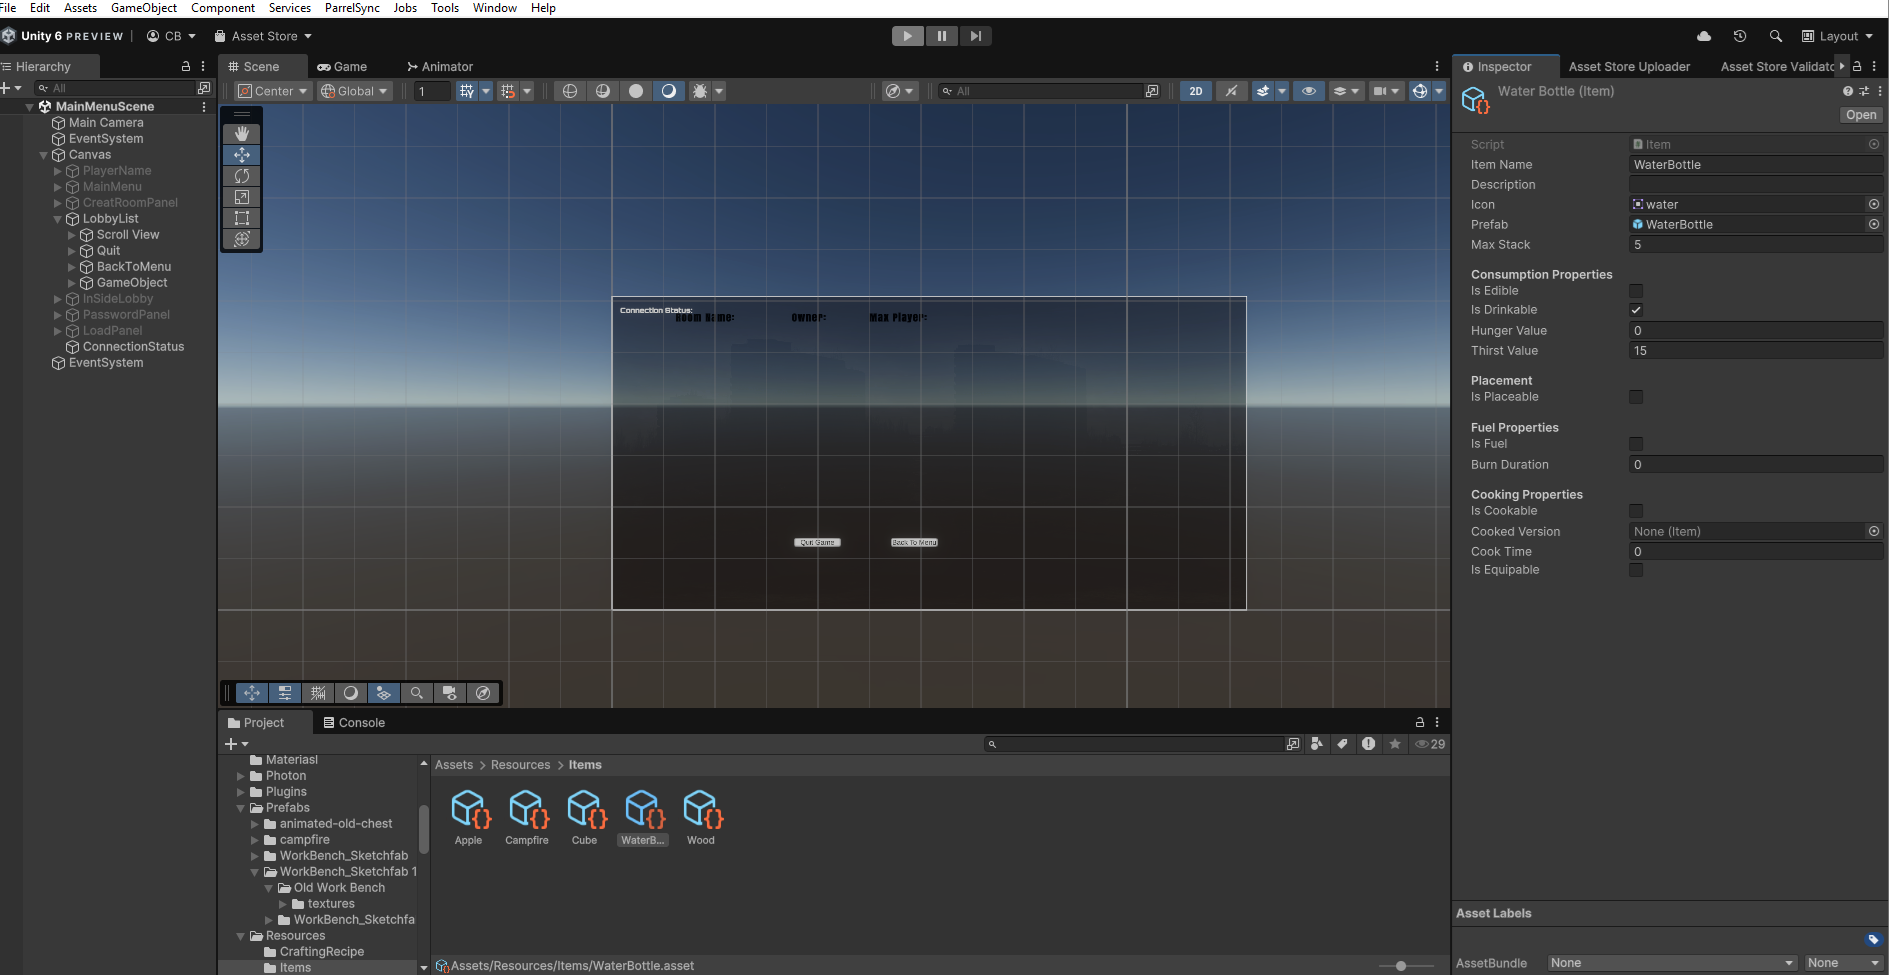Viewport: 1889px width, 975px height.
Task: Switch to Asset Store Uploader tab
Action: 1629,66
